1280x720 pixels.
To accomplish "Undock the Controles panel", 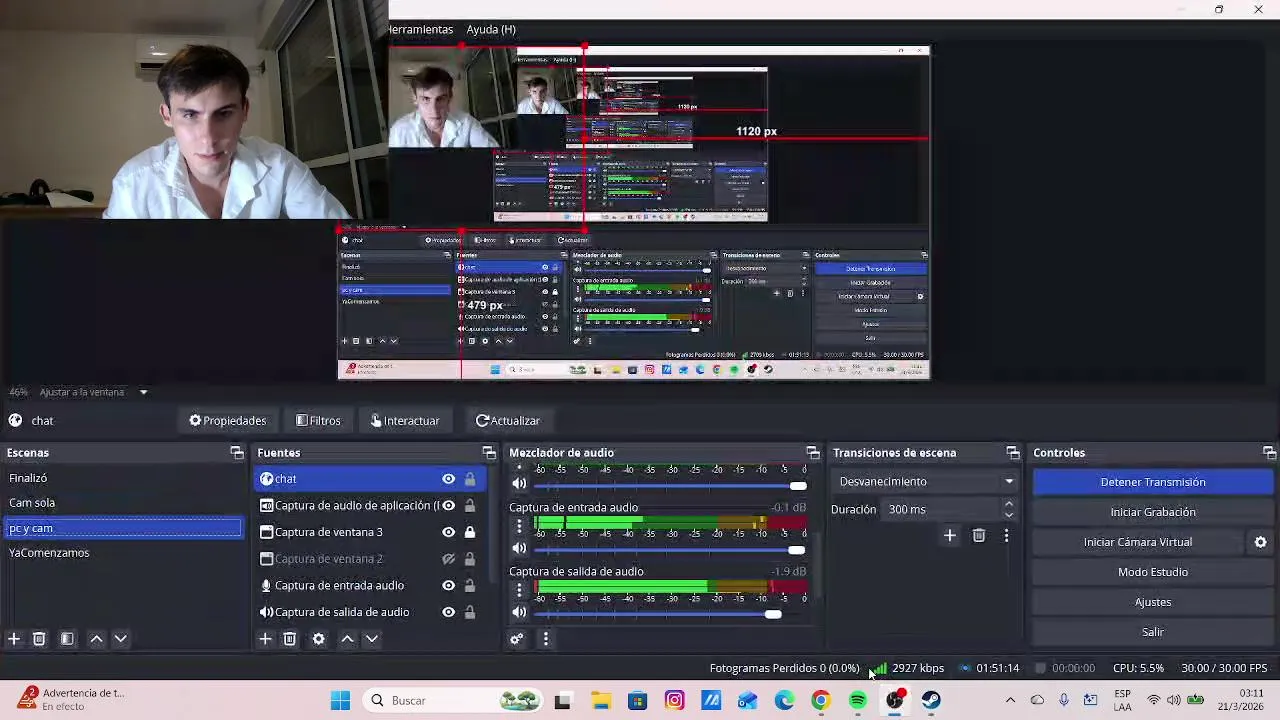I will coord(1269,453).
